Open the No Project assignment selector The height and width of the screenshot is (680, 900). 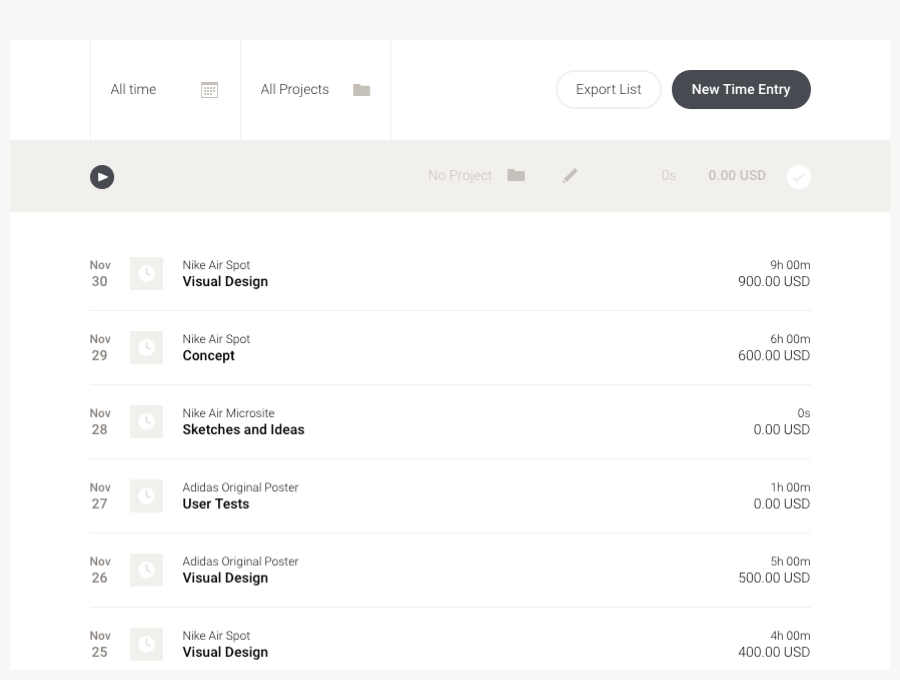[x=459, y=175]
